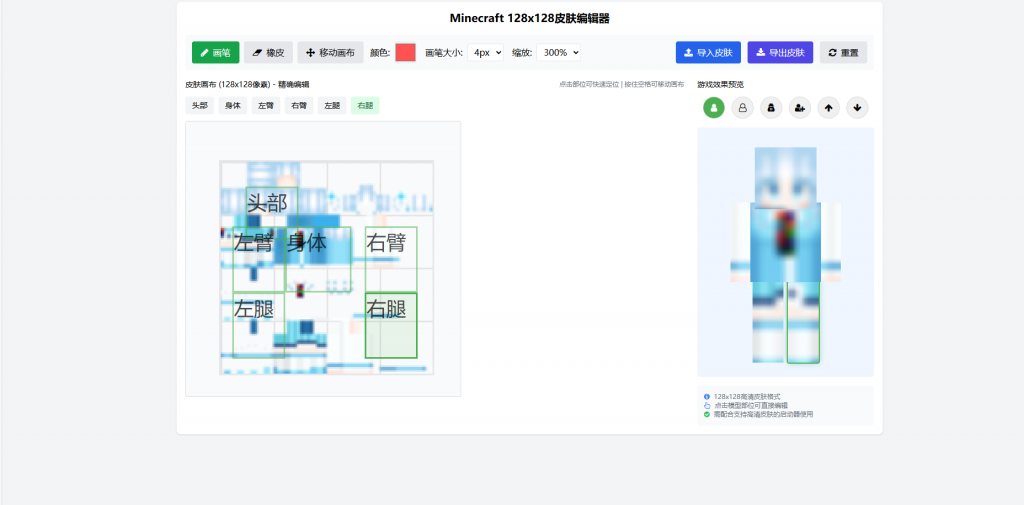
Task: Select the 画笔 brush tool
Action: pyautogui.click(x=216, y=52)
